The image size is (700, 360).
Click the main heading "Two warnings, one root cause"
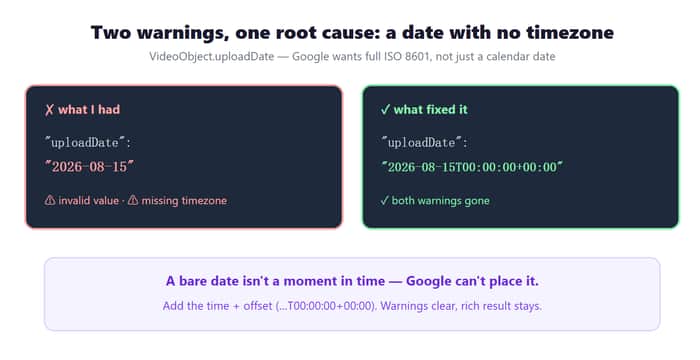[352, 33]
